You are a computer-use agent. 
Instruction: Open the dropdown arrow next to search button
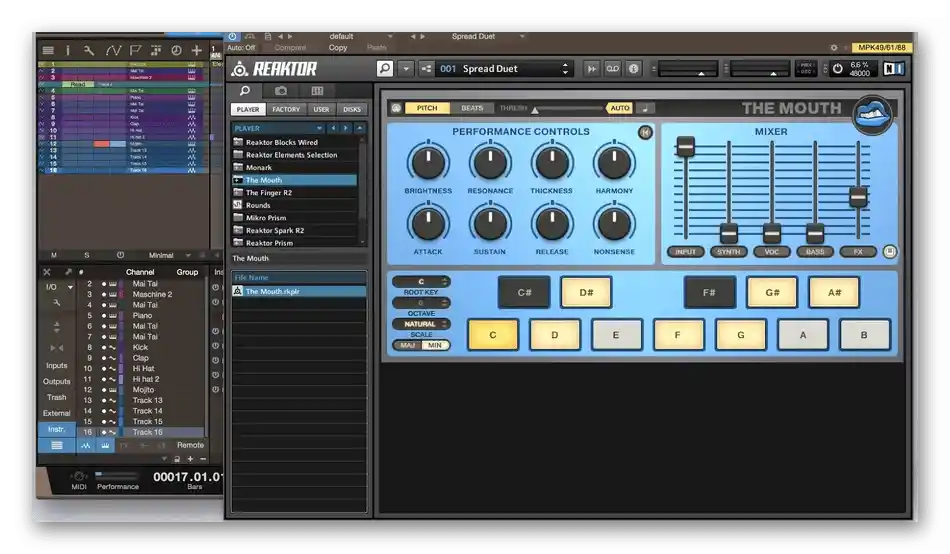[x=406, y=68]
